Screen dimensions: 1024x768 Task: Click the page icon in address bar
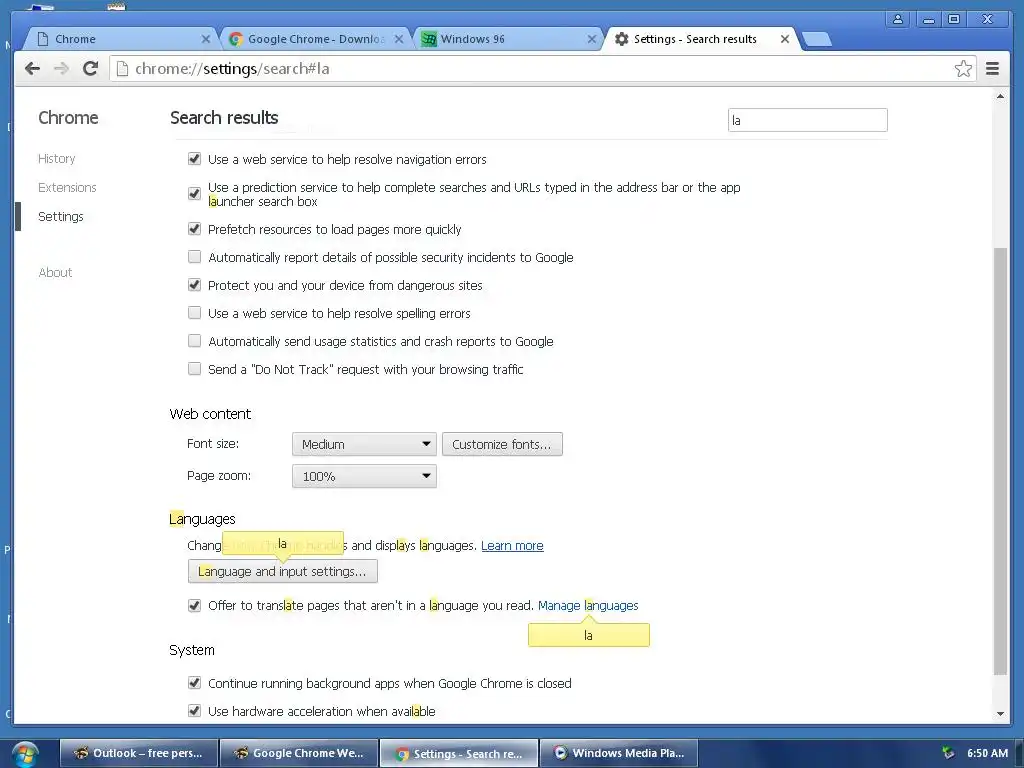[121, 69]
